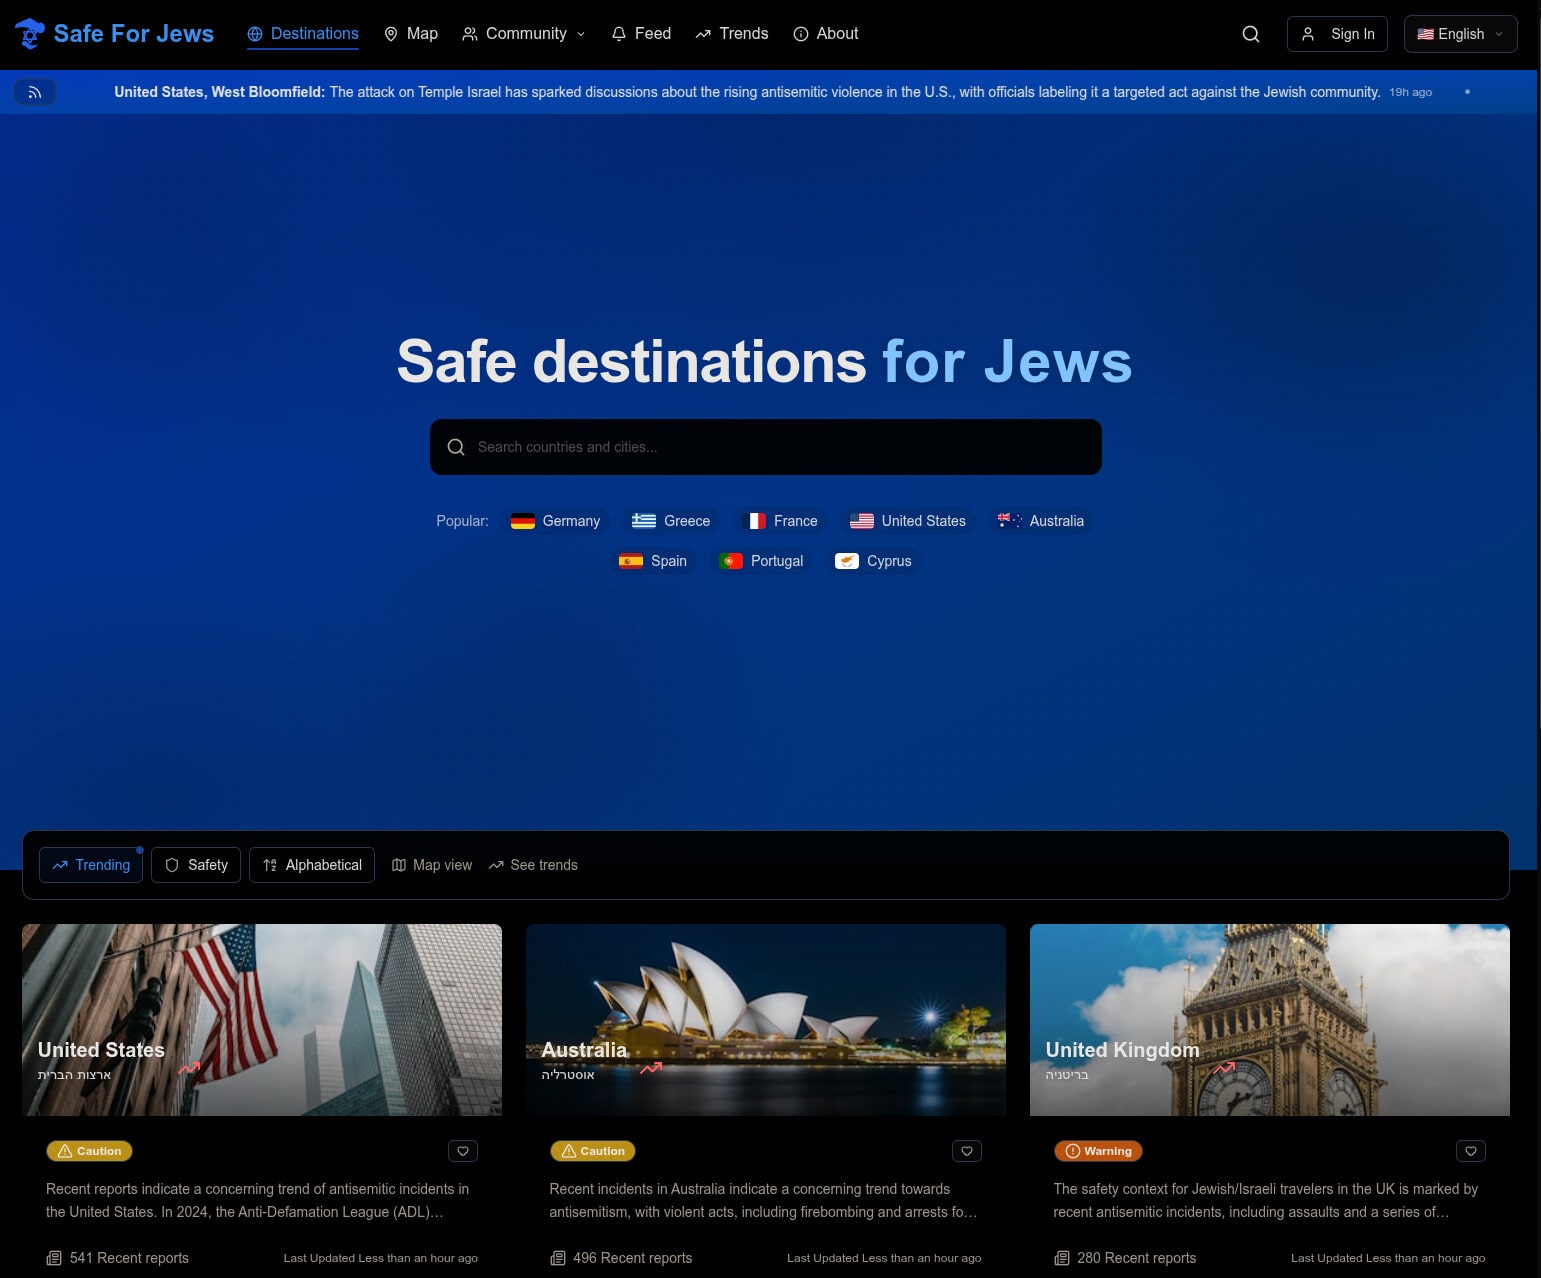Click the Sign In button
The image size is (1541, 1278).
1337,34
